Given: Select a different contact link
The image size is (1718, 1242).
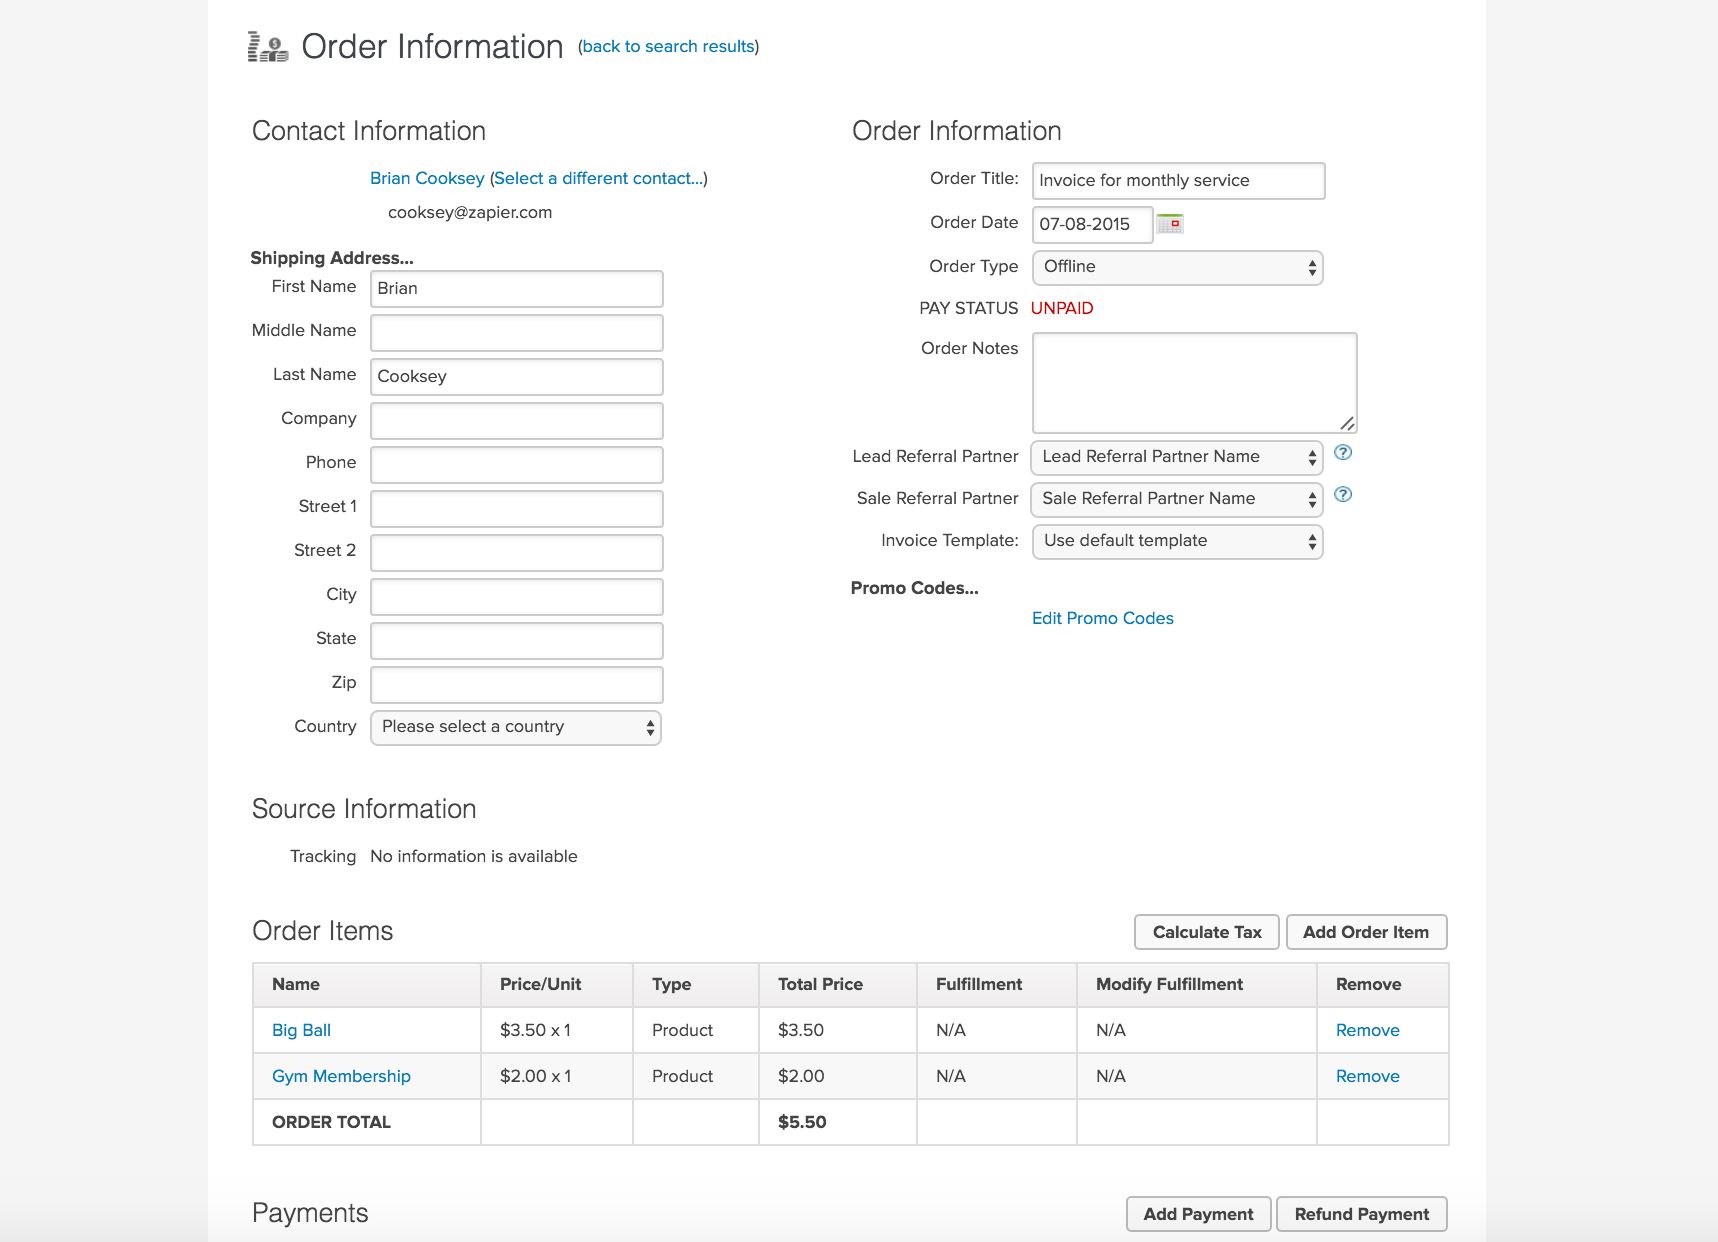Looking at the screenshot, I should tap(598, 178).
